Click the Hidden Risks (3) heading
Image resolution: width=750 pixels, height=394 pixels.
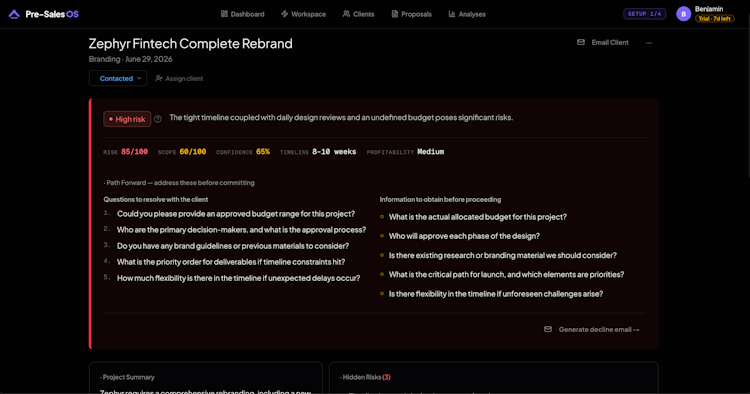coord(365,377)
